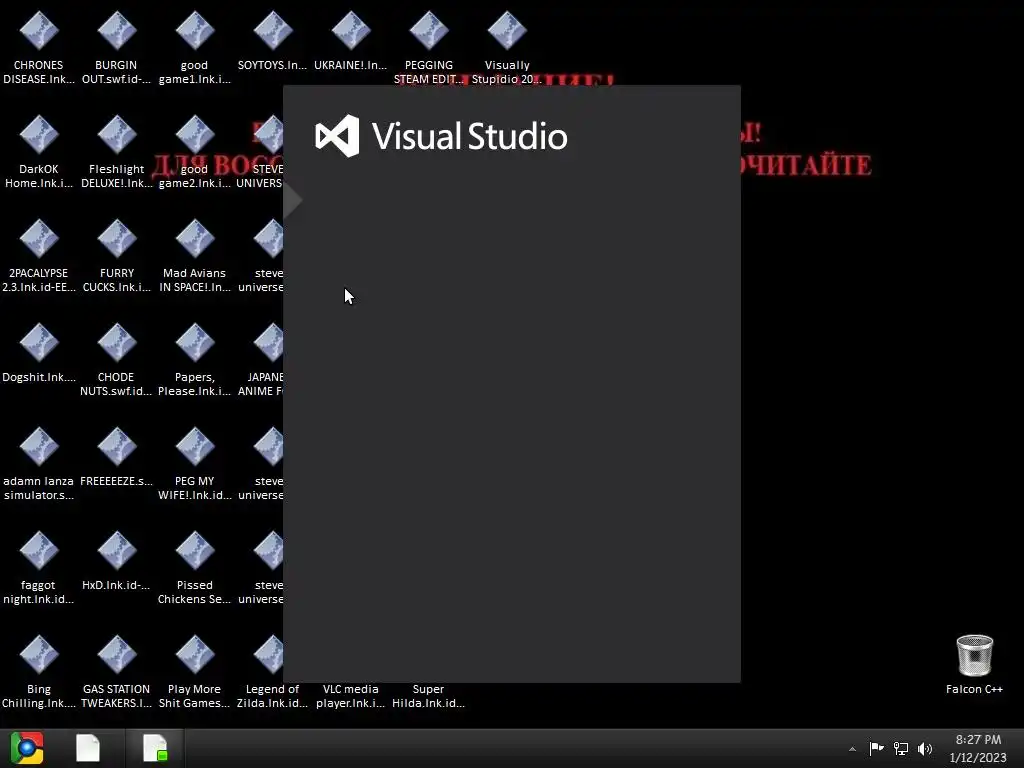Open the Action Center flag icon
This screenshot has width=1024, height=768.
(876, 748)
